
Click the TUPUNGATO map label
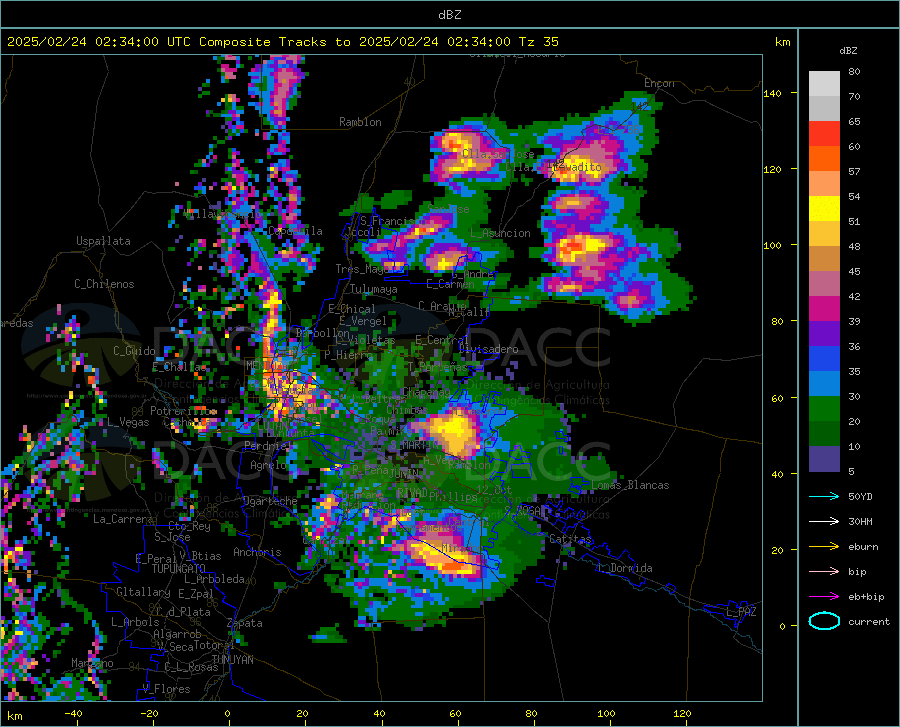click(x=179, y=569)
